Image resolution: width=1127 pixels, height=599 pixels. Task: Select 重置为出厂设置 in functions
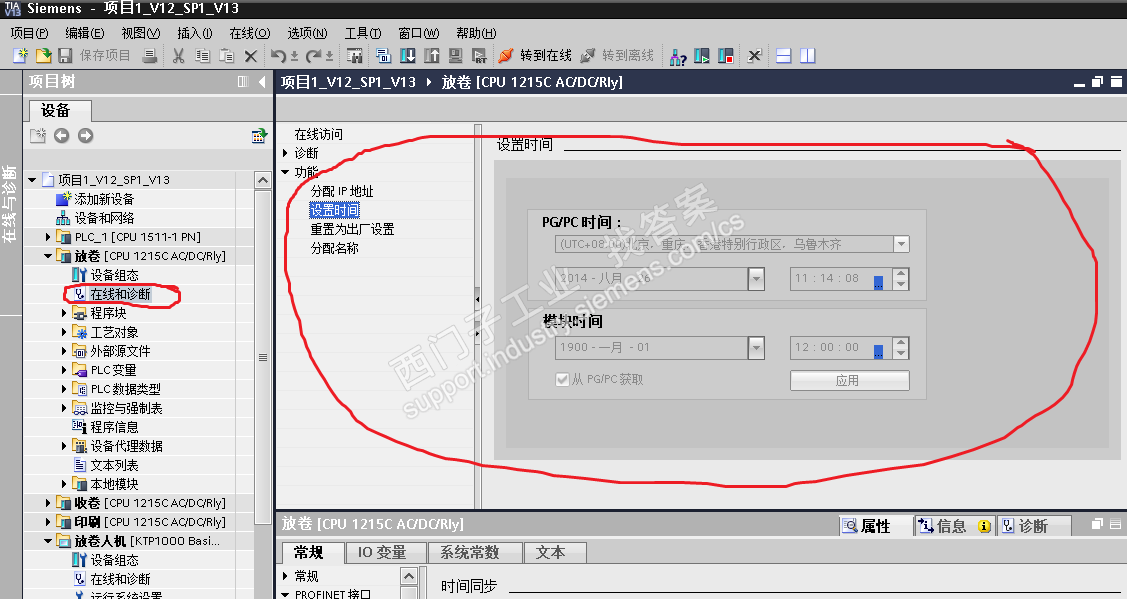click(352, 229)
